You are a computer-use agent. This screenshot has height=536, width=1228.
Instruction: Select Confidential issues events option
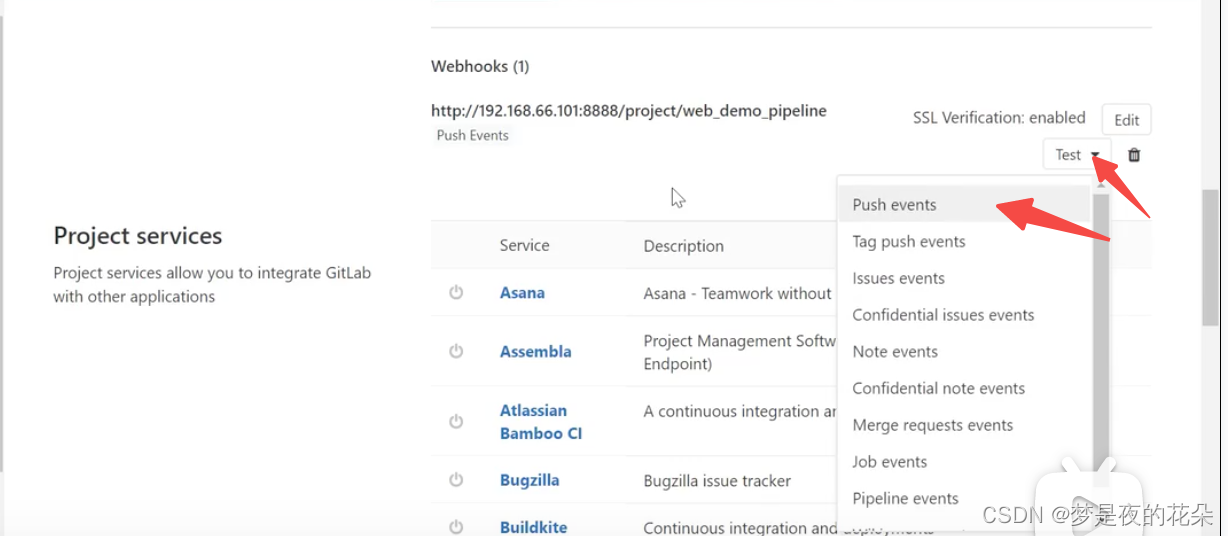(963, 315)
